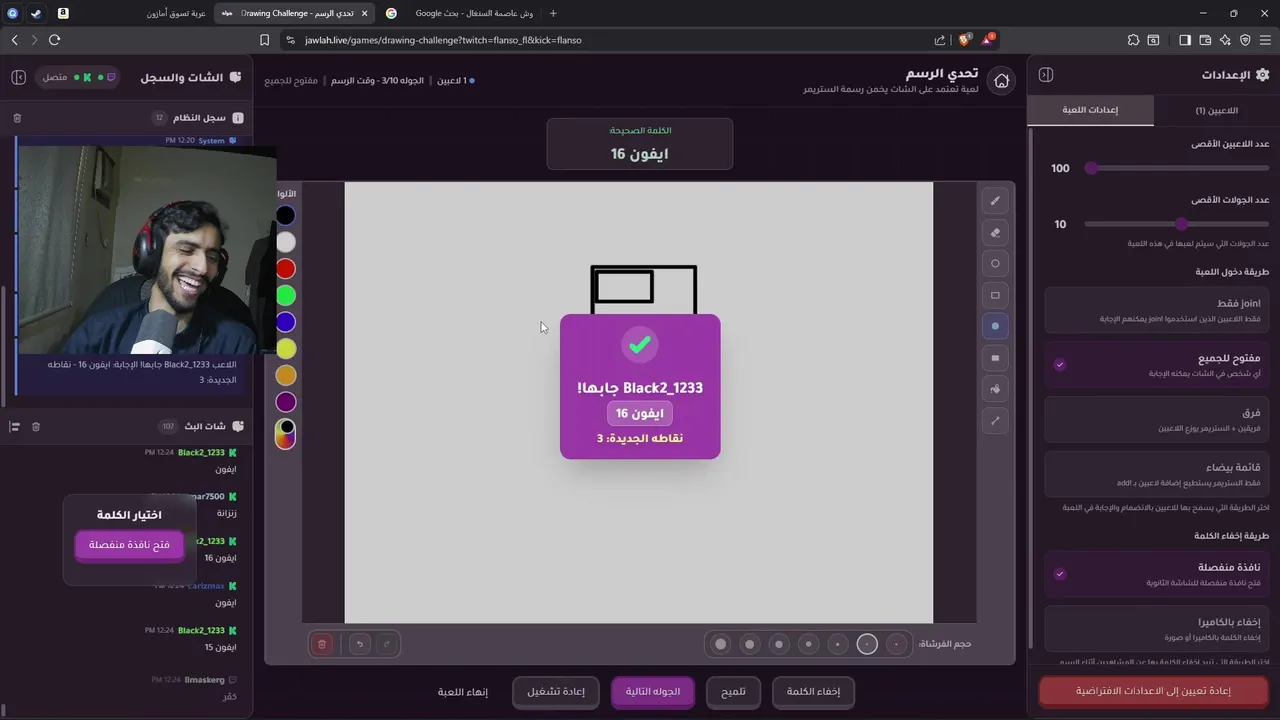The width and height of the screenshot is (1280, 720).
Task: Go to home via house icon
Action: 1001,81
